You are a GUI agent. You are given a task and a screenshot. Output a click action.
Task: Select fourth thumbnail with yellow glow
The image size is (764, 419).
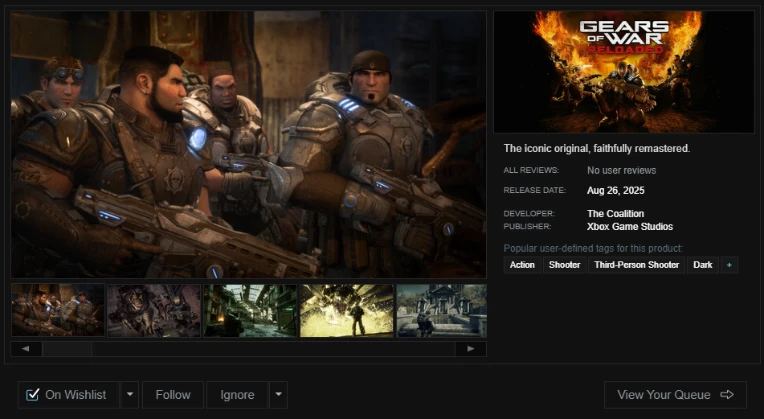pyautogui.click(x=346, y=311)
